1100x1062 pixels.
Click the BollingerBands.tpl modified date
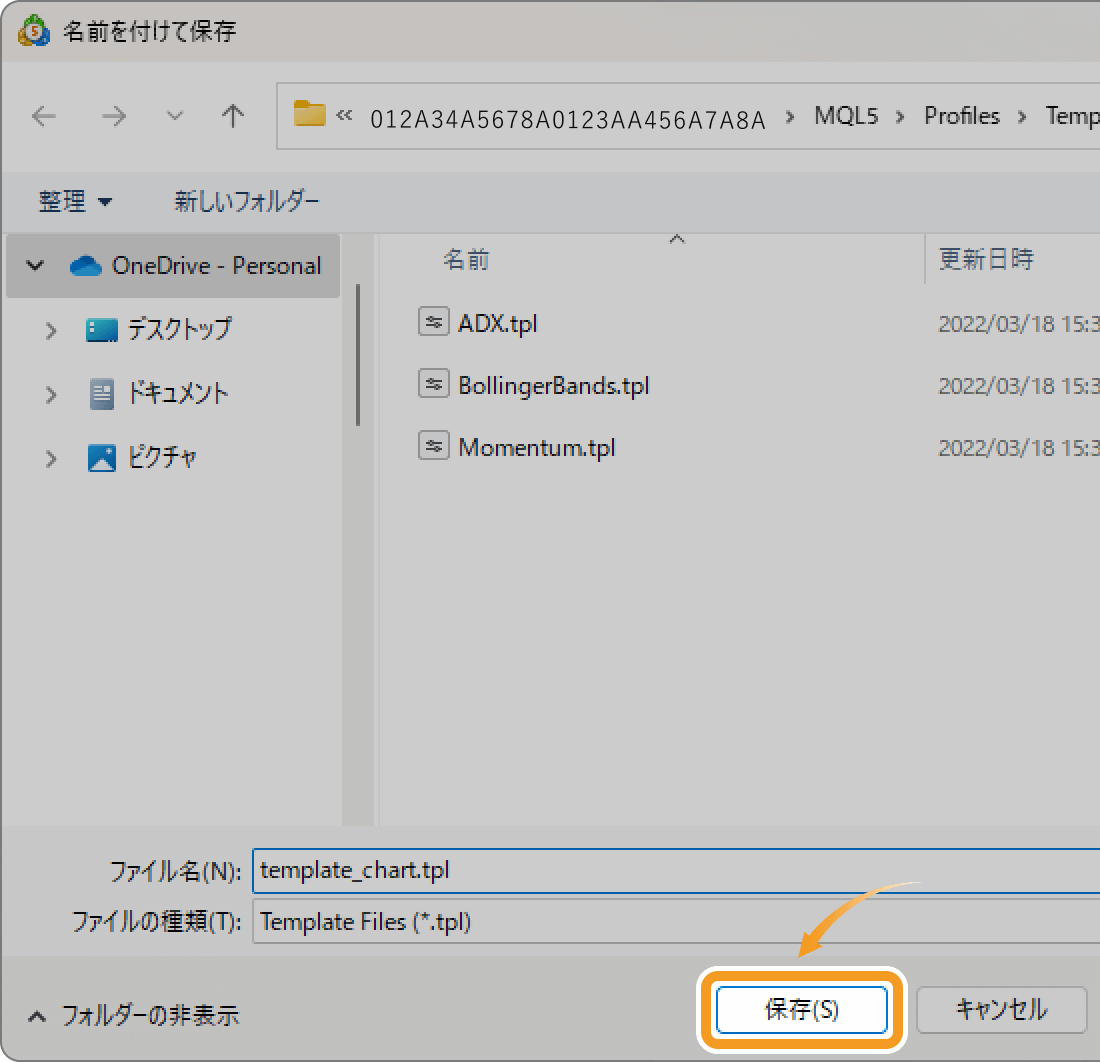tap(1019, 386)
